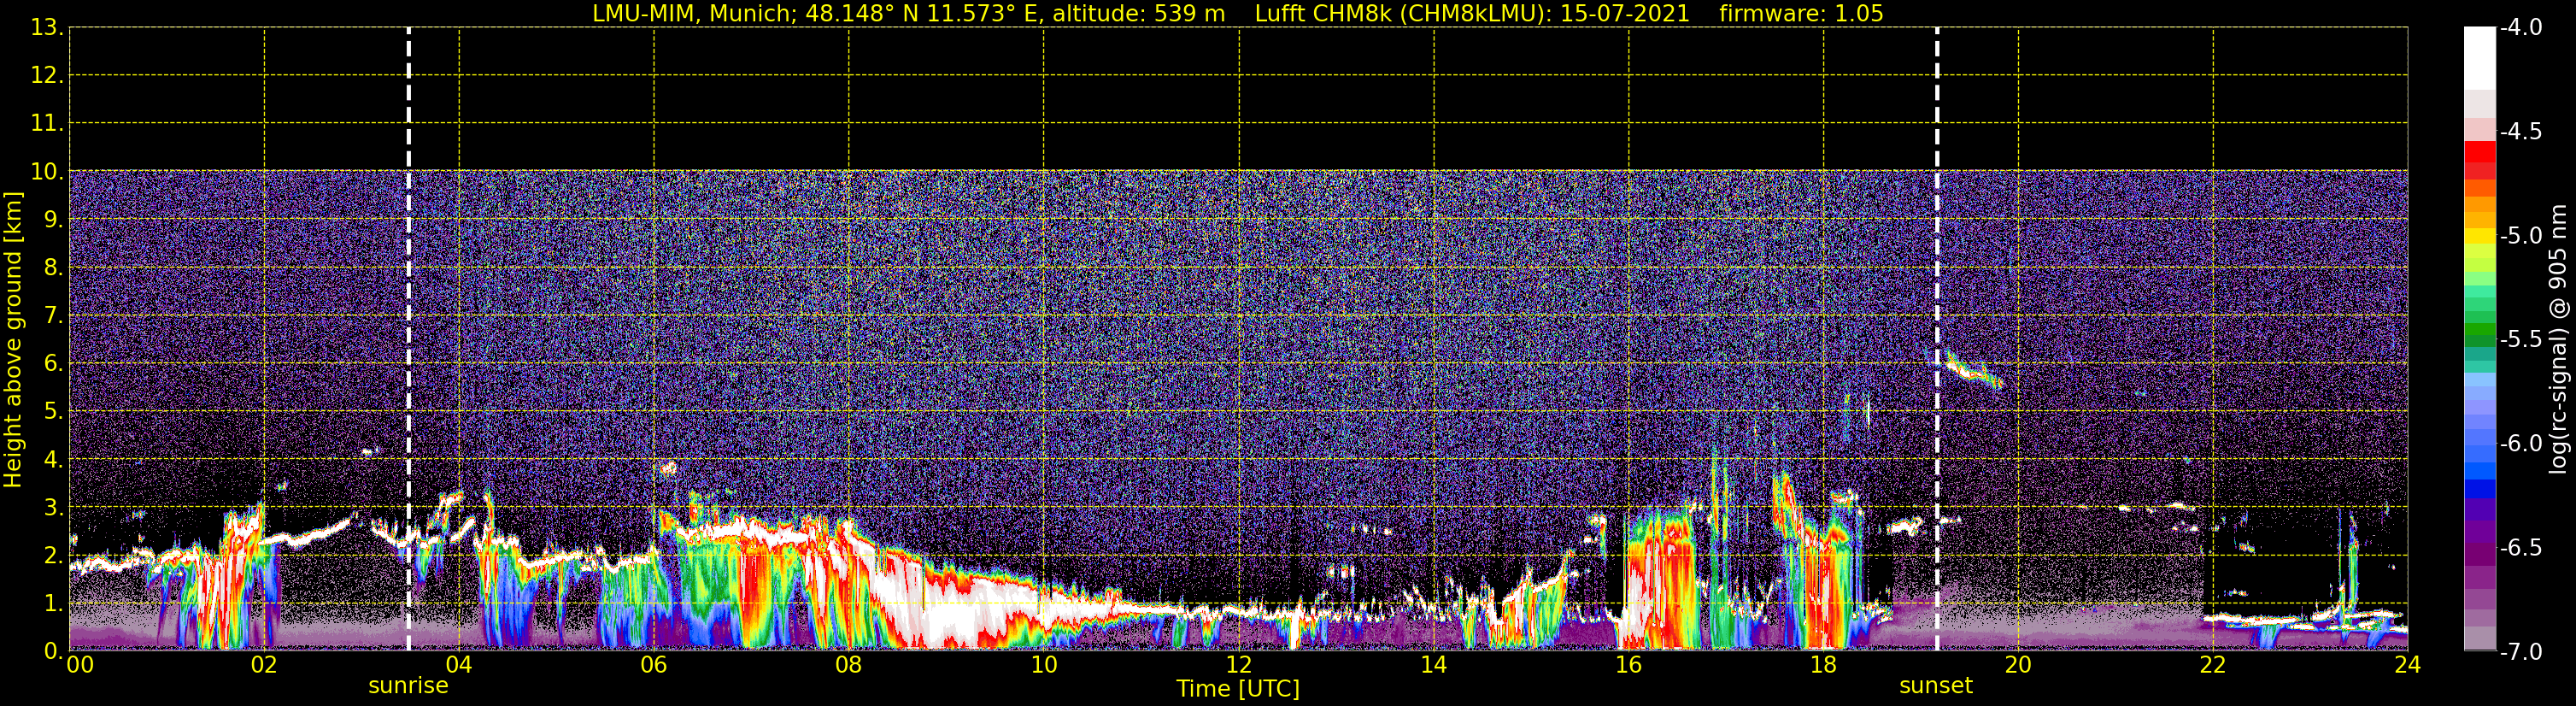The width and height of the screenshot is (2576, 706).
Task: Click the 'log(rc-signal) @ 905 nm' colorbar label
Action: click(x=2558, y=339)
